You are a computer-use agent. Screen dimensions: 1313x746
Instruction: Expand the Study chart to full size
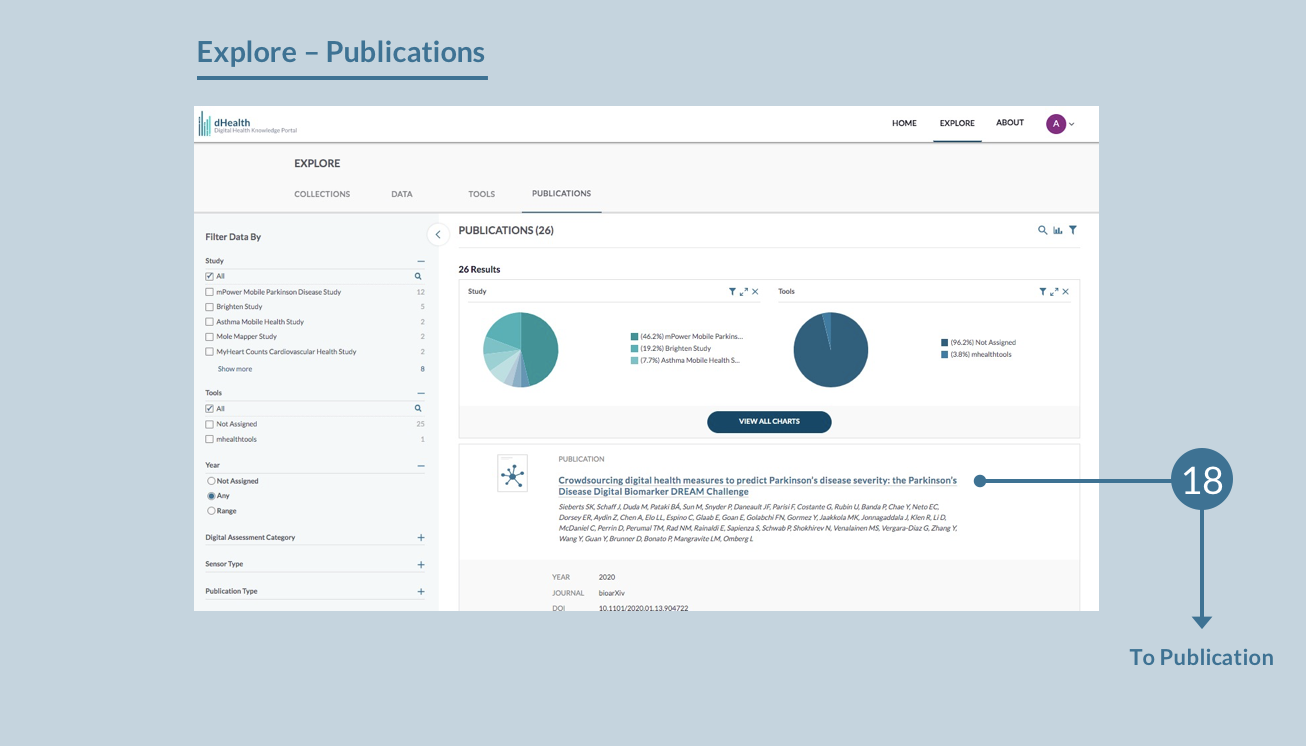(x=744, y=292)
